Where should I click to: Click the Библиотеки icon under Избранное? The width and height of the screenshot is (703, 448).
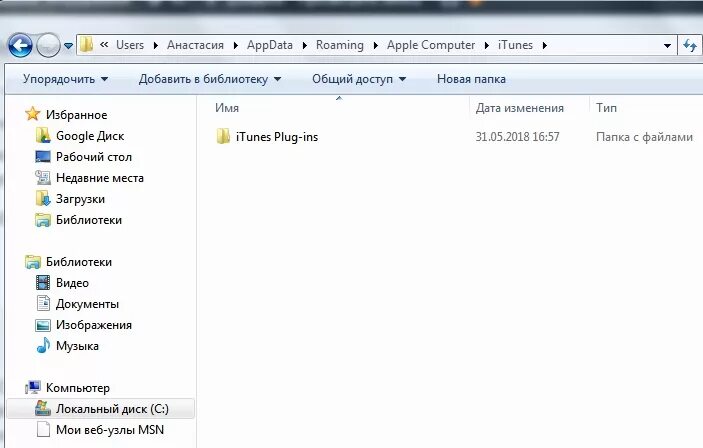pyautogui.click(x=43, y=220)
